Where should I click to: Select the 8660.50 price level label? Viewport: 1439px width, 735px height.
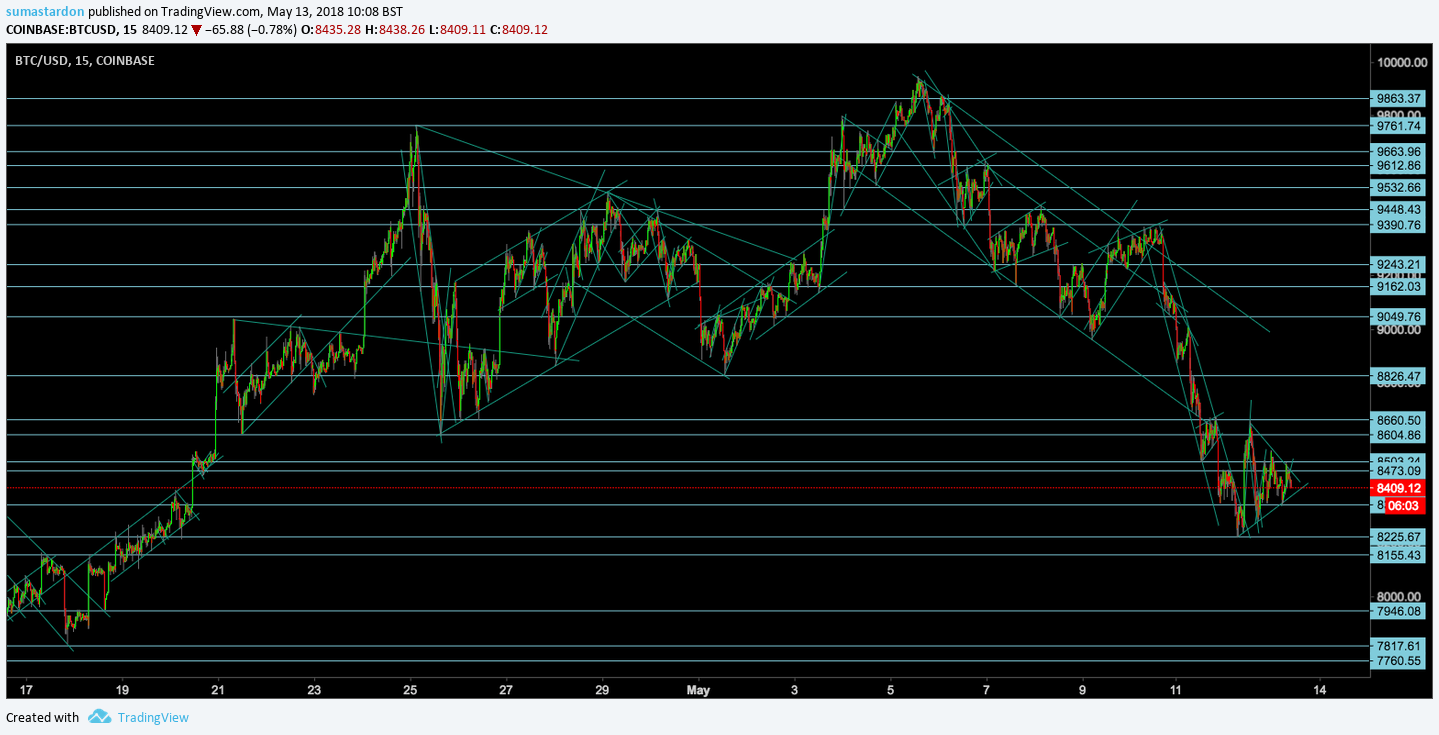(x=1399, y=421)
